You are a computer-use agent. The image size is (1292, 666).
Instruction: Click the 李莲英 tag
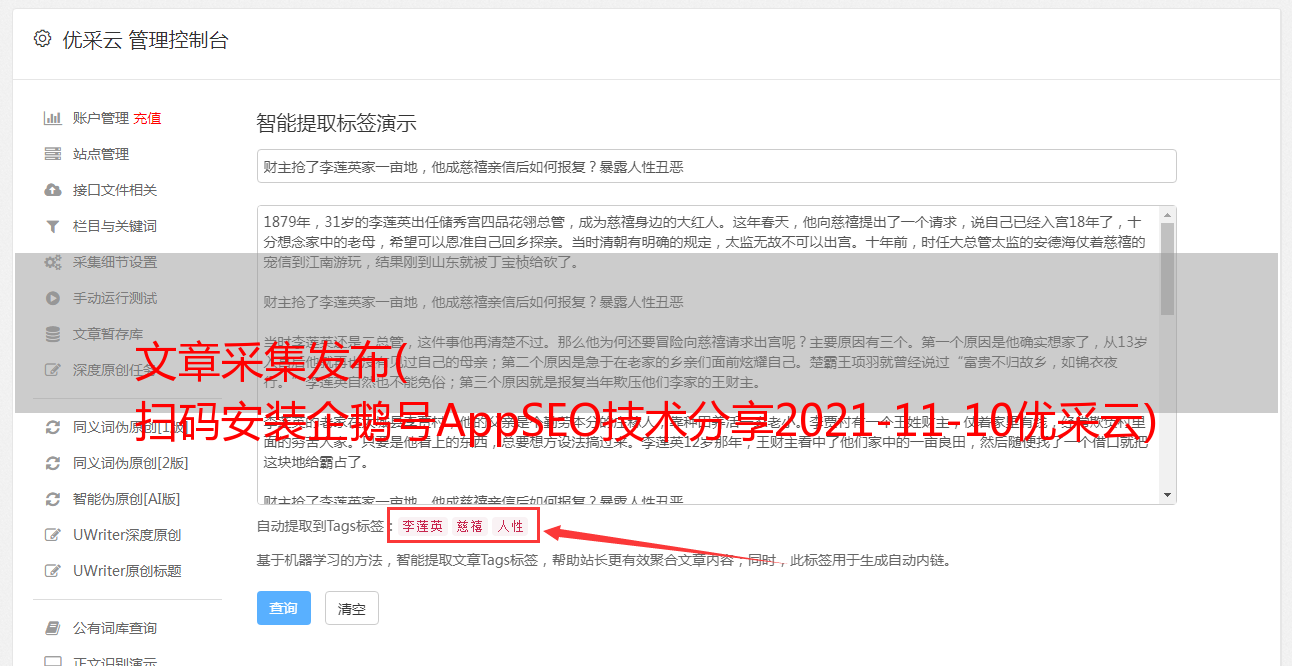[x=422, y=526]
